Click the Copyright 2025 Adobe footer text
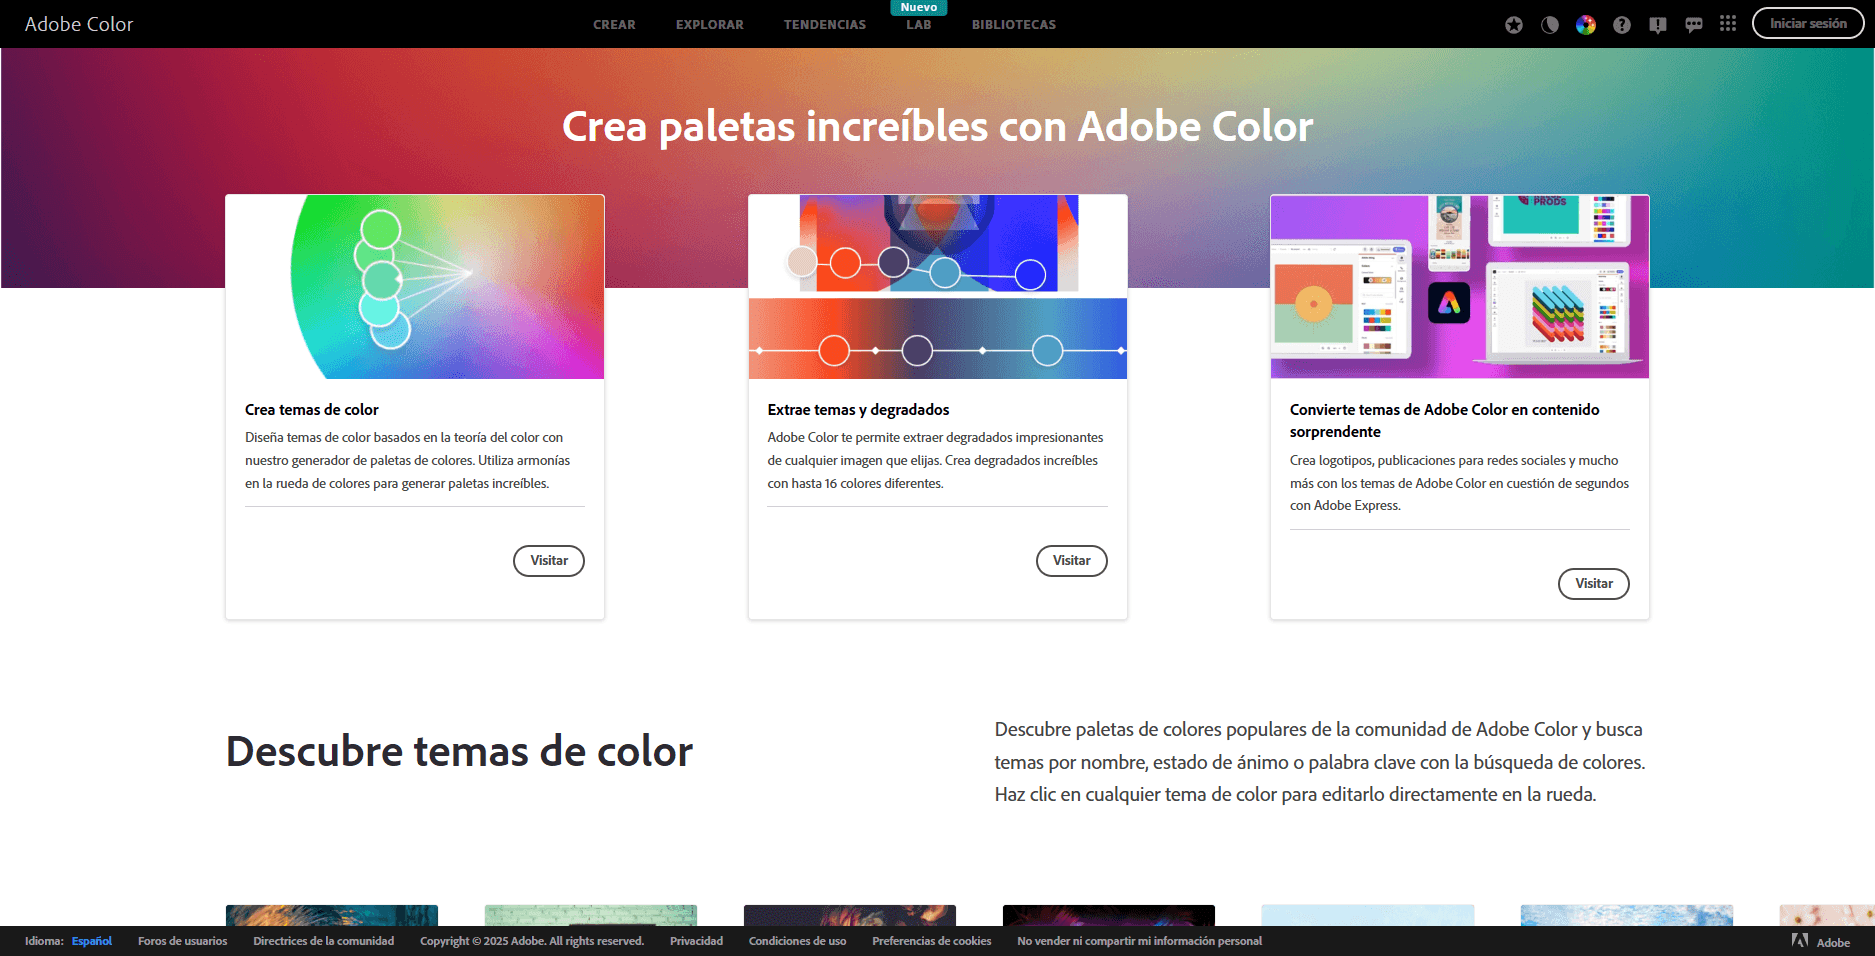Screen dimensions: 1875x956 [x=532, y=941]
